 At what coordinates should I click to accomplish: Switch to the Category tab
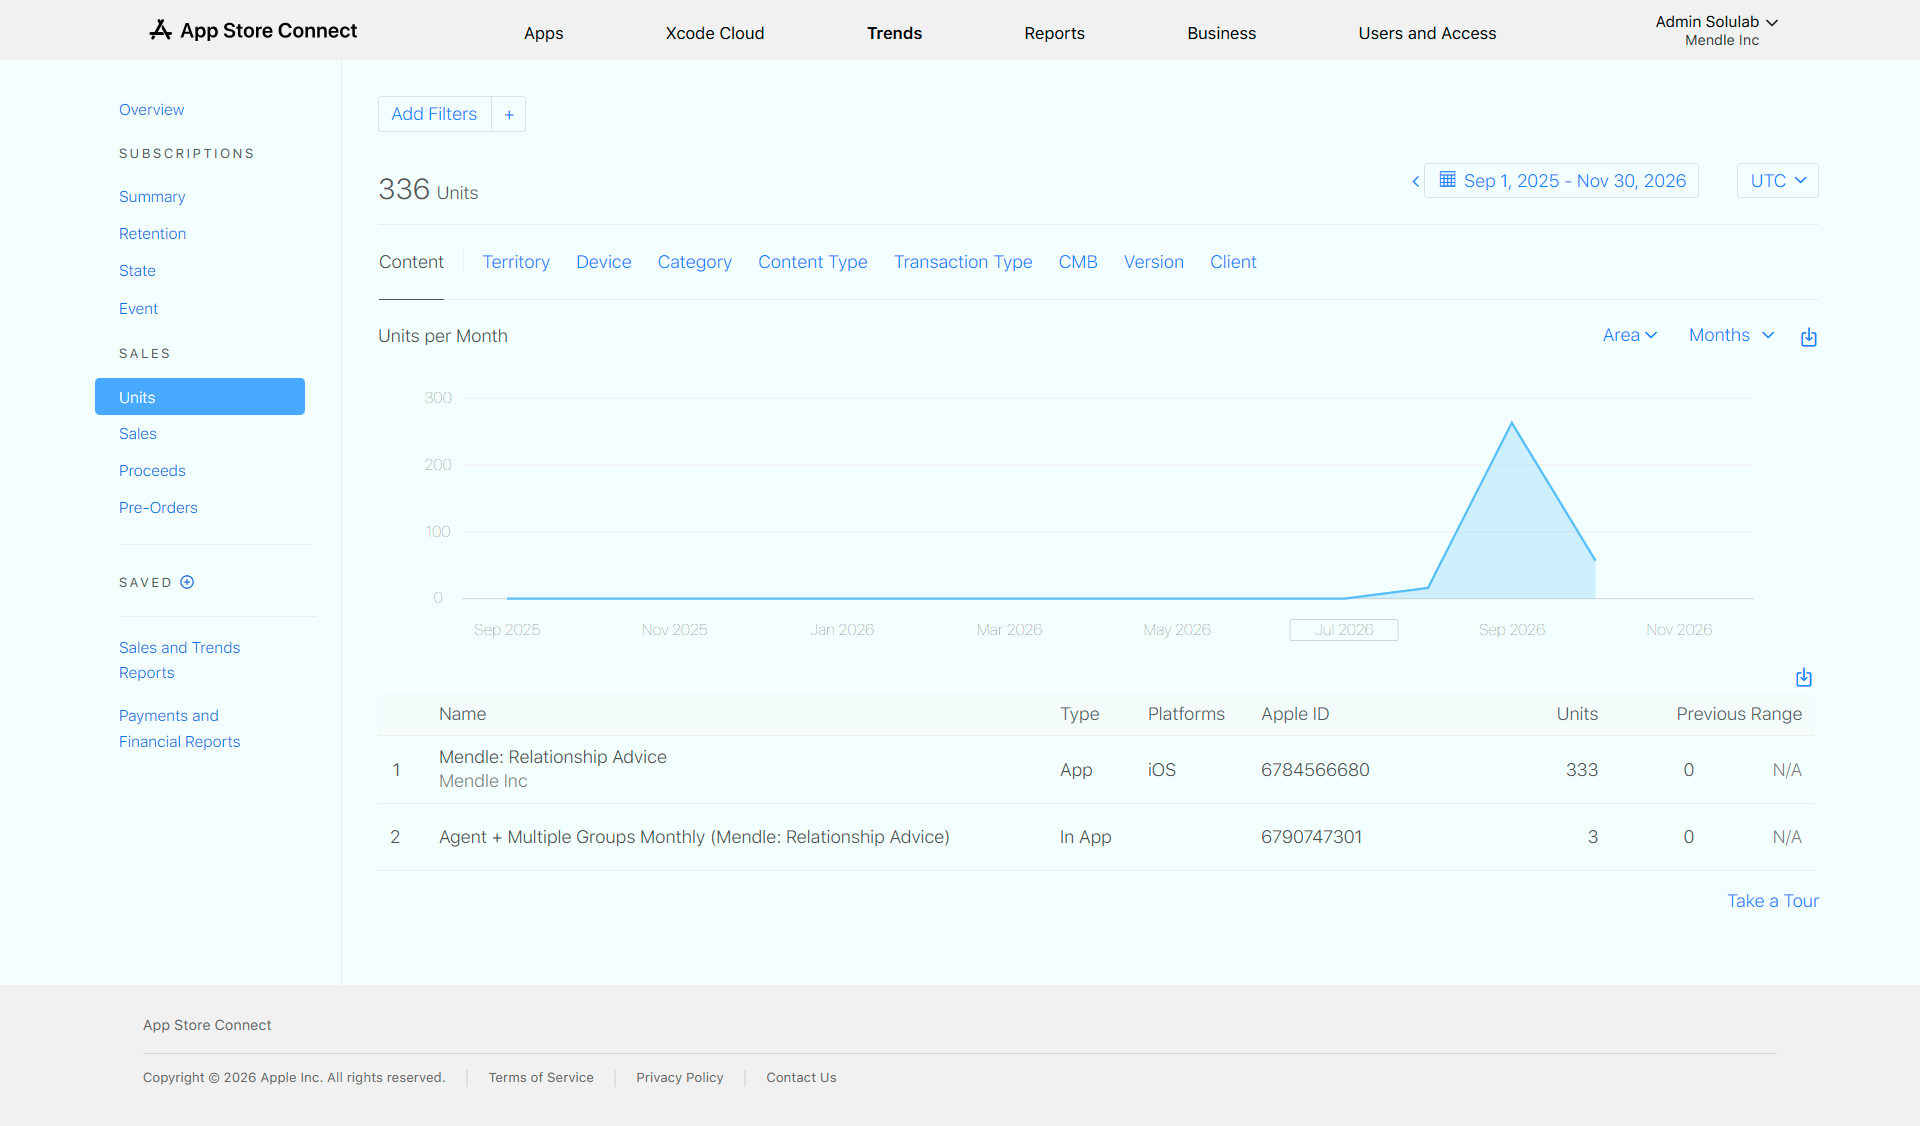point(694,262)
